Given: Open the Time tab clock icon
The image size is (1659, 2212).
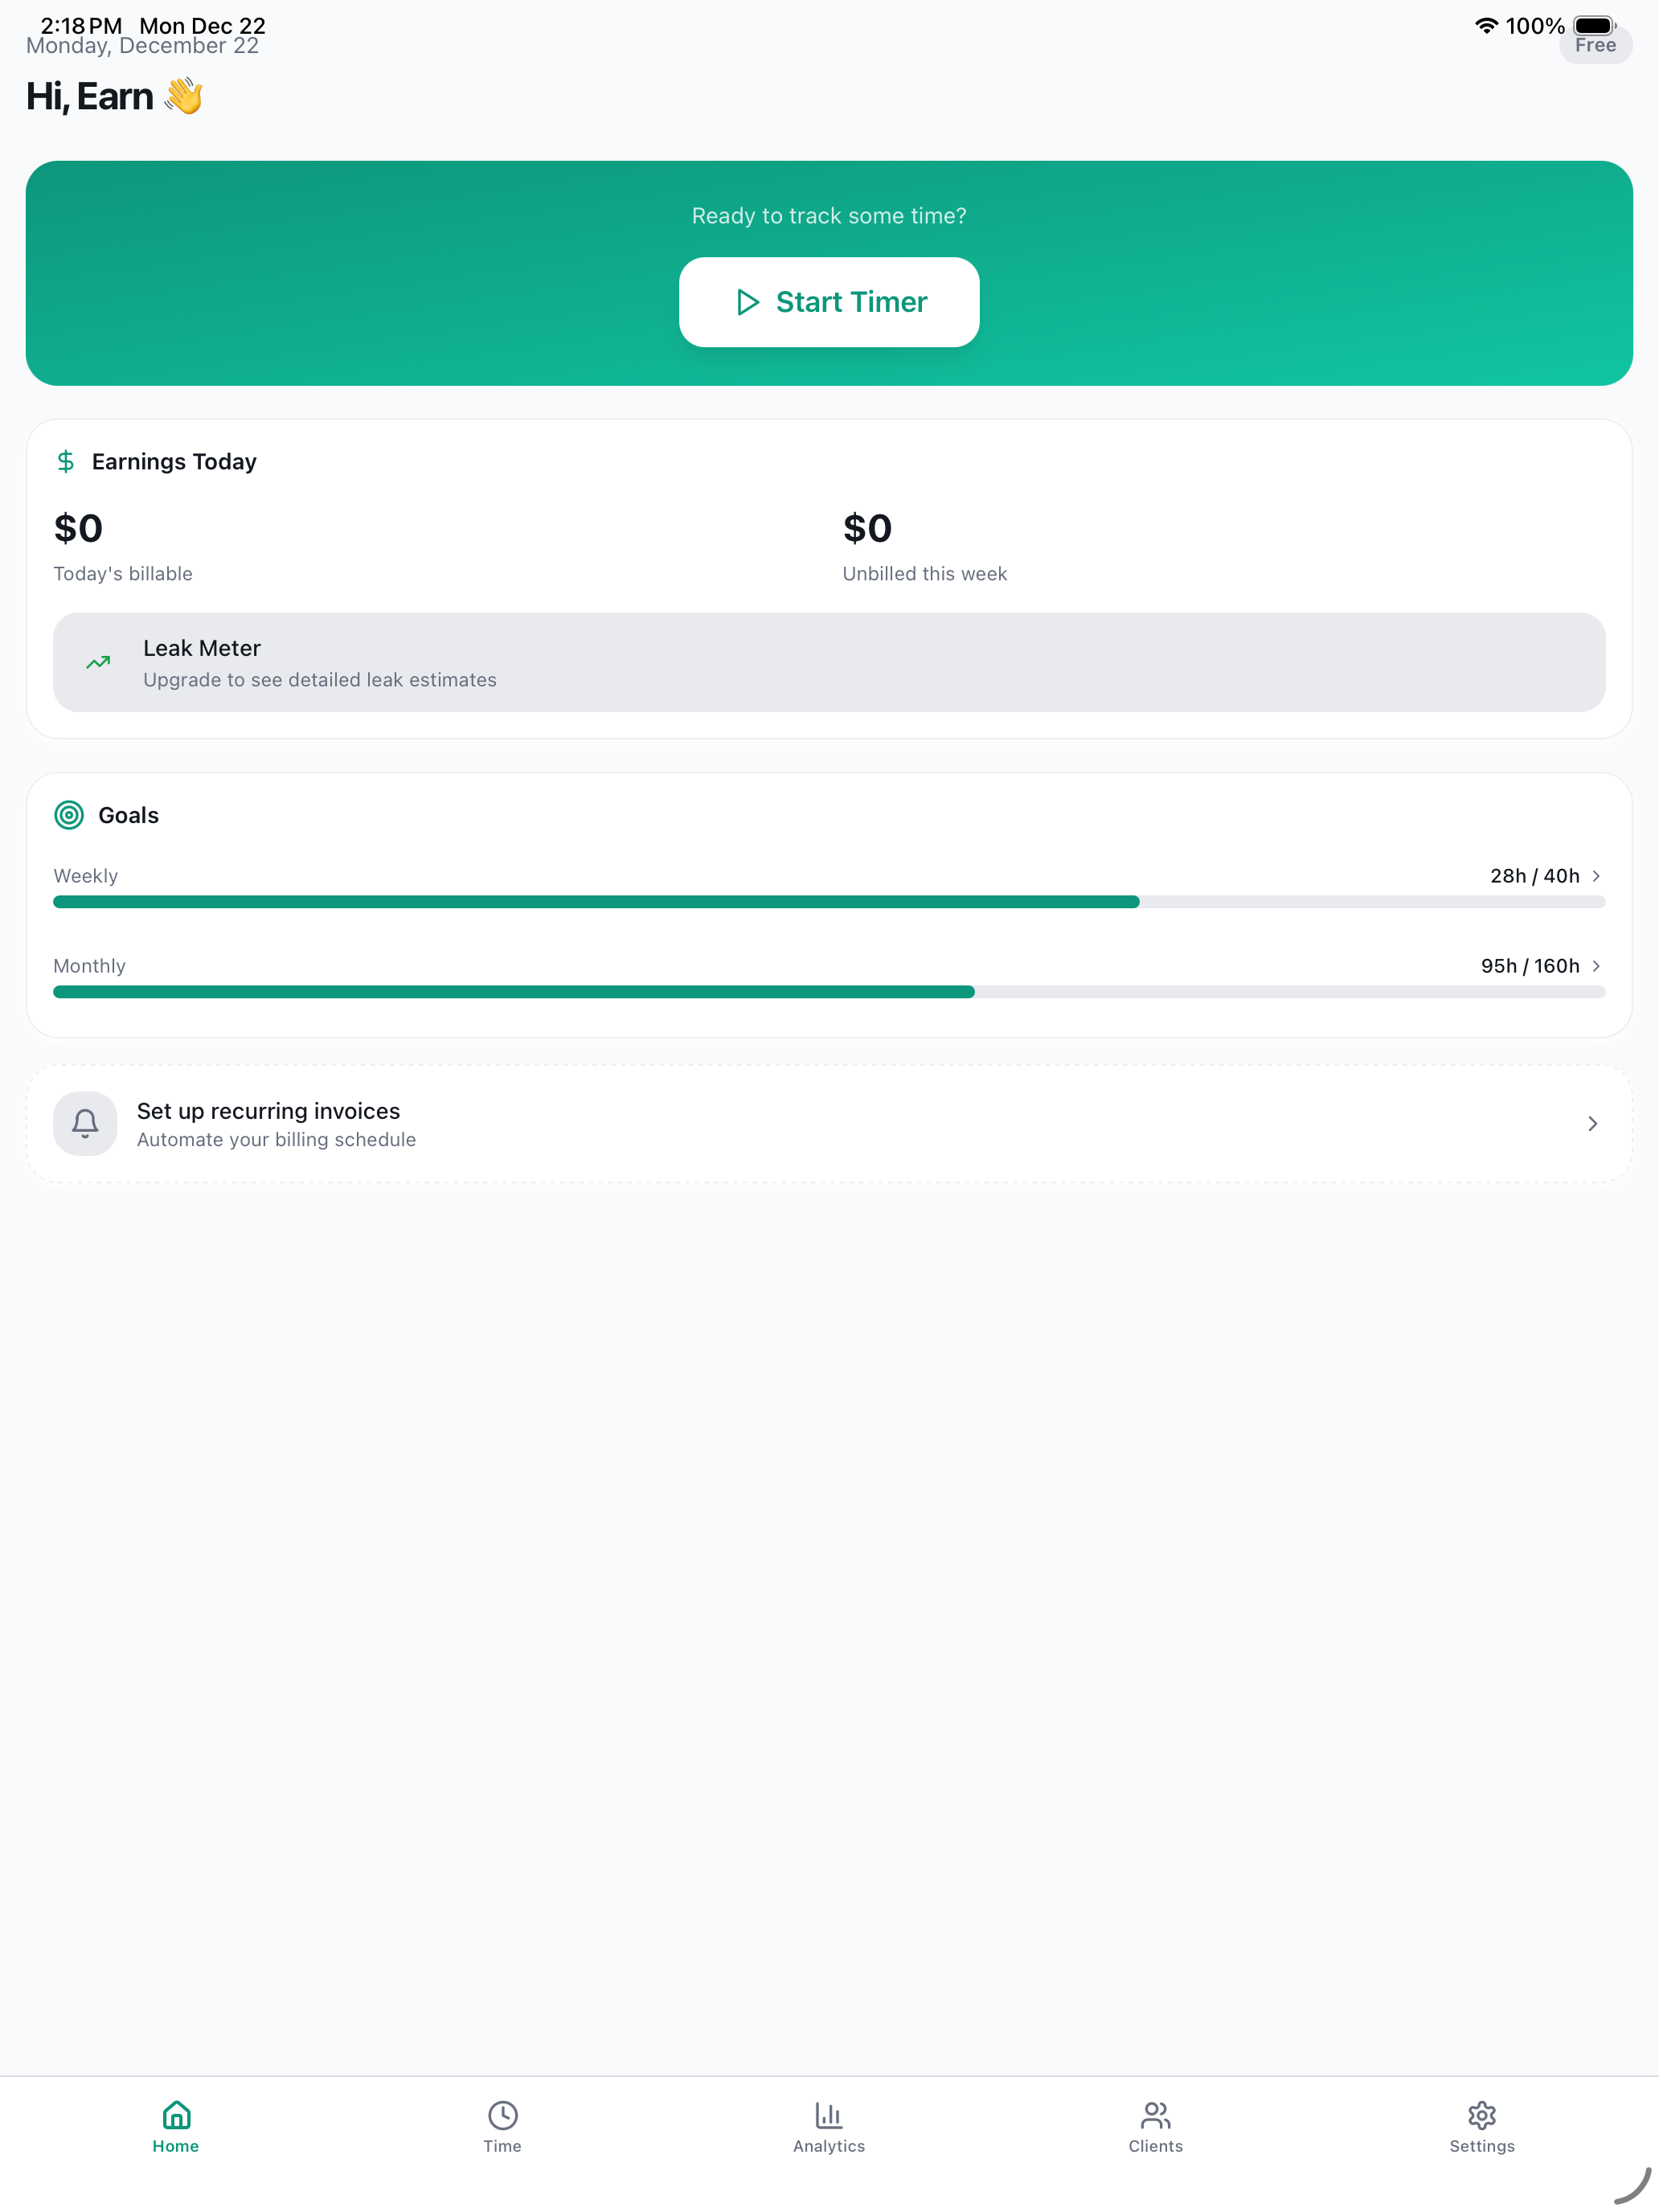Looking at the screenshot, I should pos(502,2115).
